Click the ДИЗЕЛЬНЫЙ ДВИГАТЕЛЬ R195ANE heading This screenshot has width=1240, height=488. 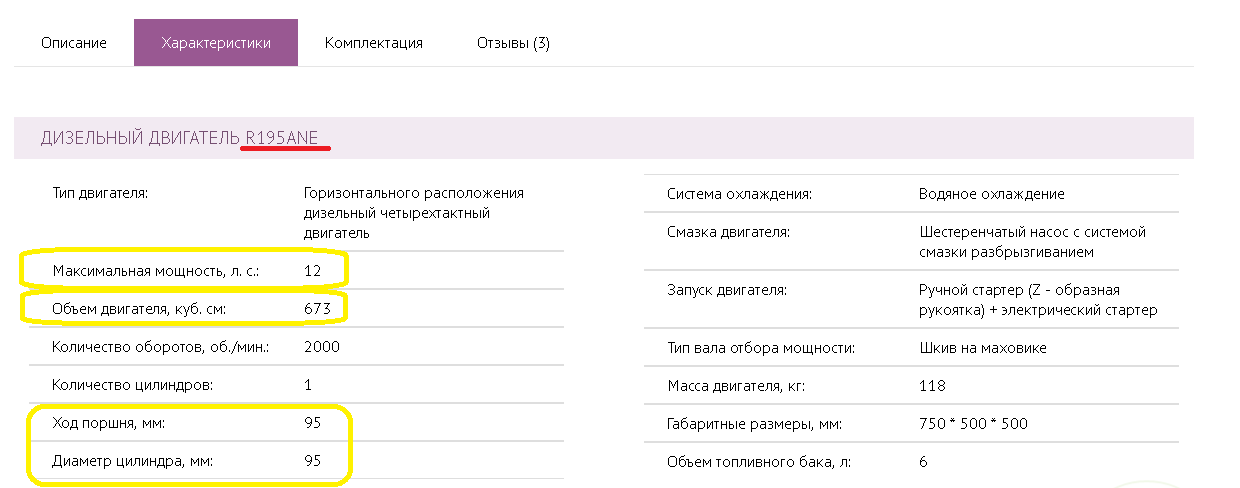[x=179, y=138]
